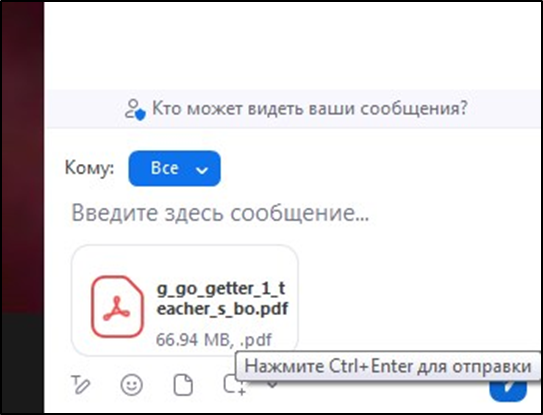543x415 pixels.
Task: Click the Ctrl+Enter send tooltip
Action: [x=388, y=366]
